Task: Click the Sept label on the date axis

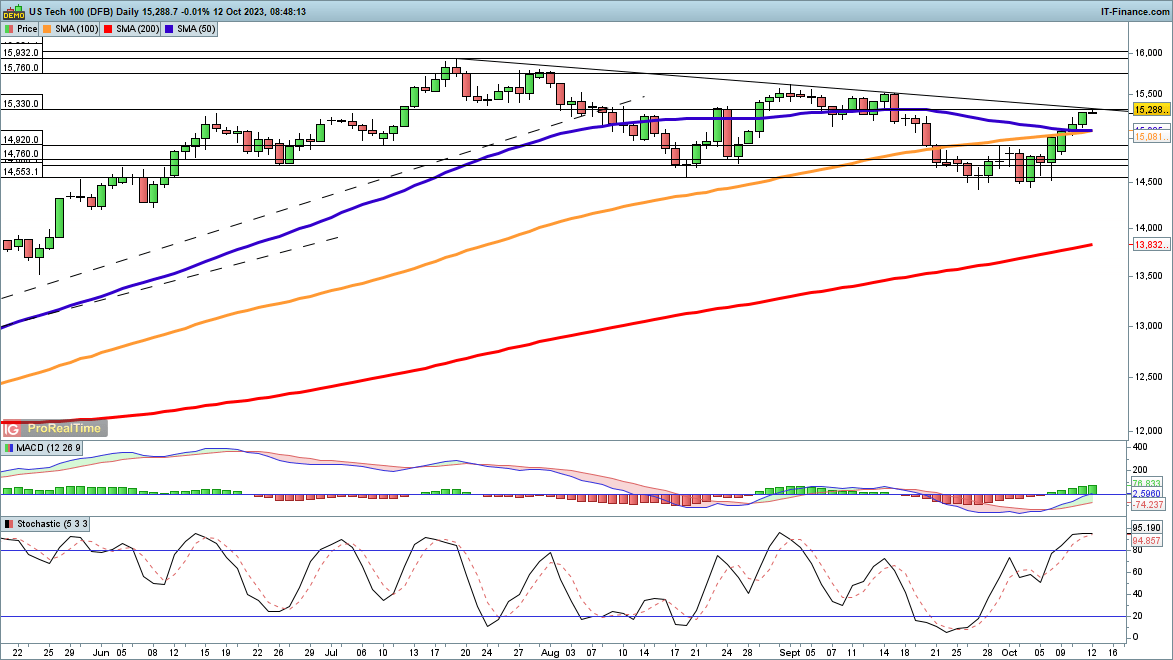Action: [790, 653]
